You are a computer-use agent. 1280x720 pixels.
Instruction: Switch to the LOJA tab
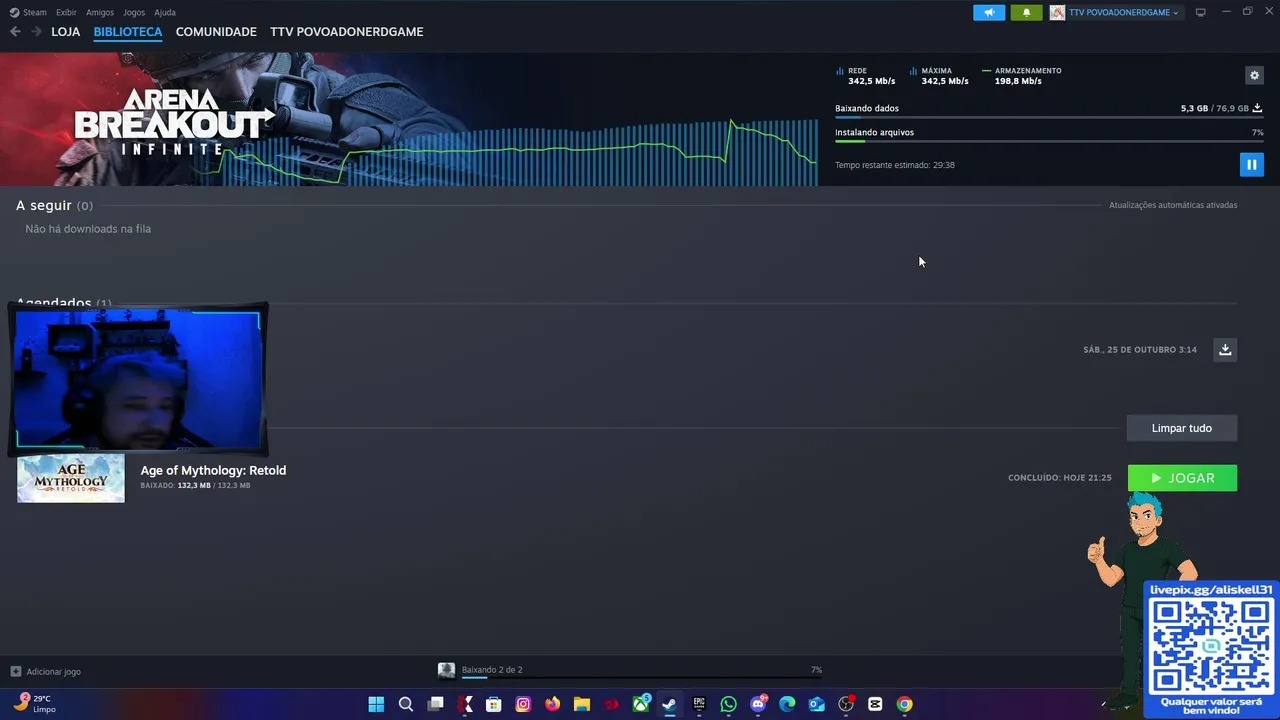coord(65,32)
